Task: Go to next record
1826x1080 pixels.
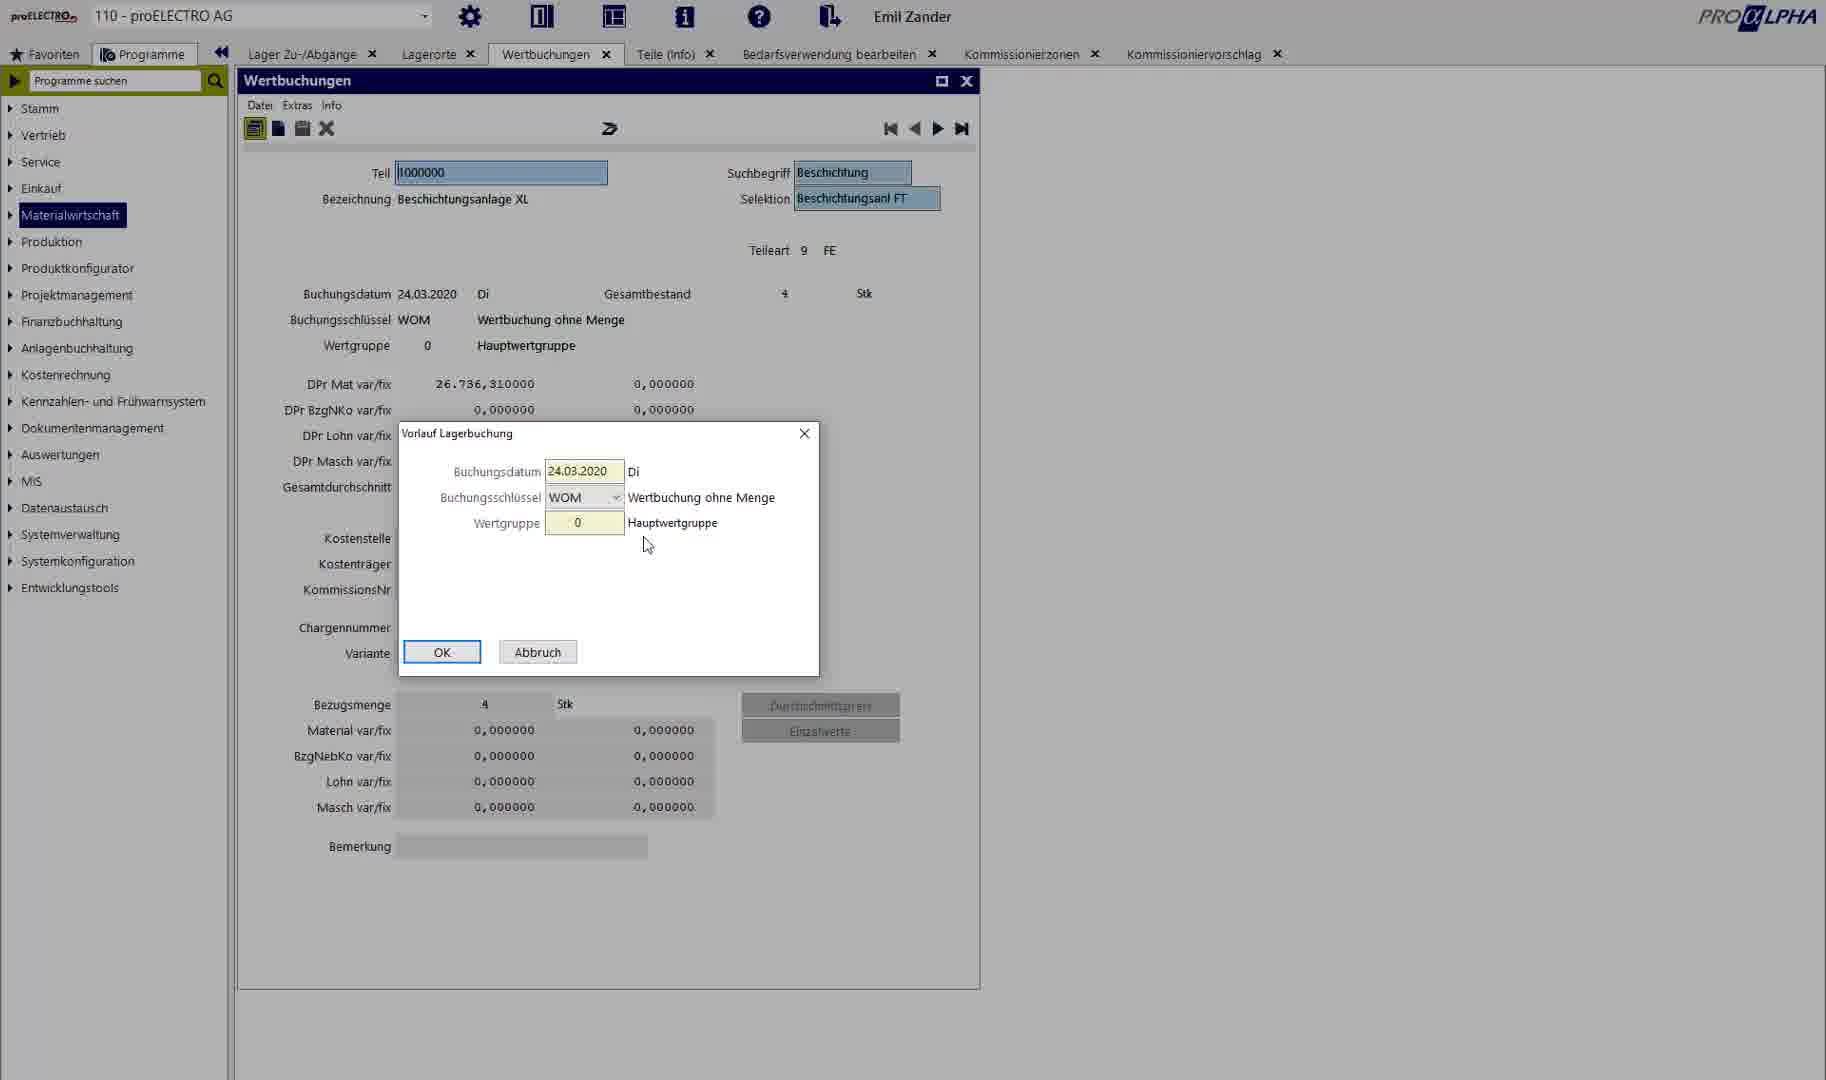Action: coord(938,128)
